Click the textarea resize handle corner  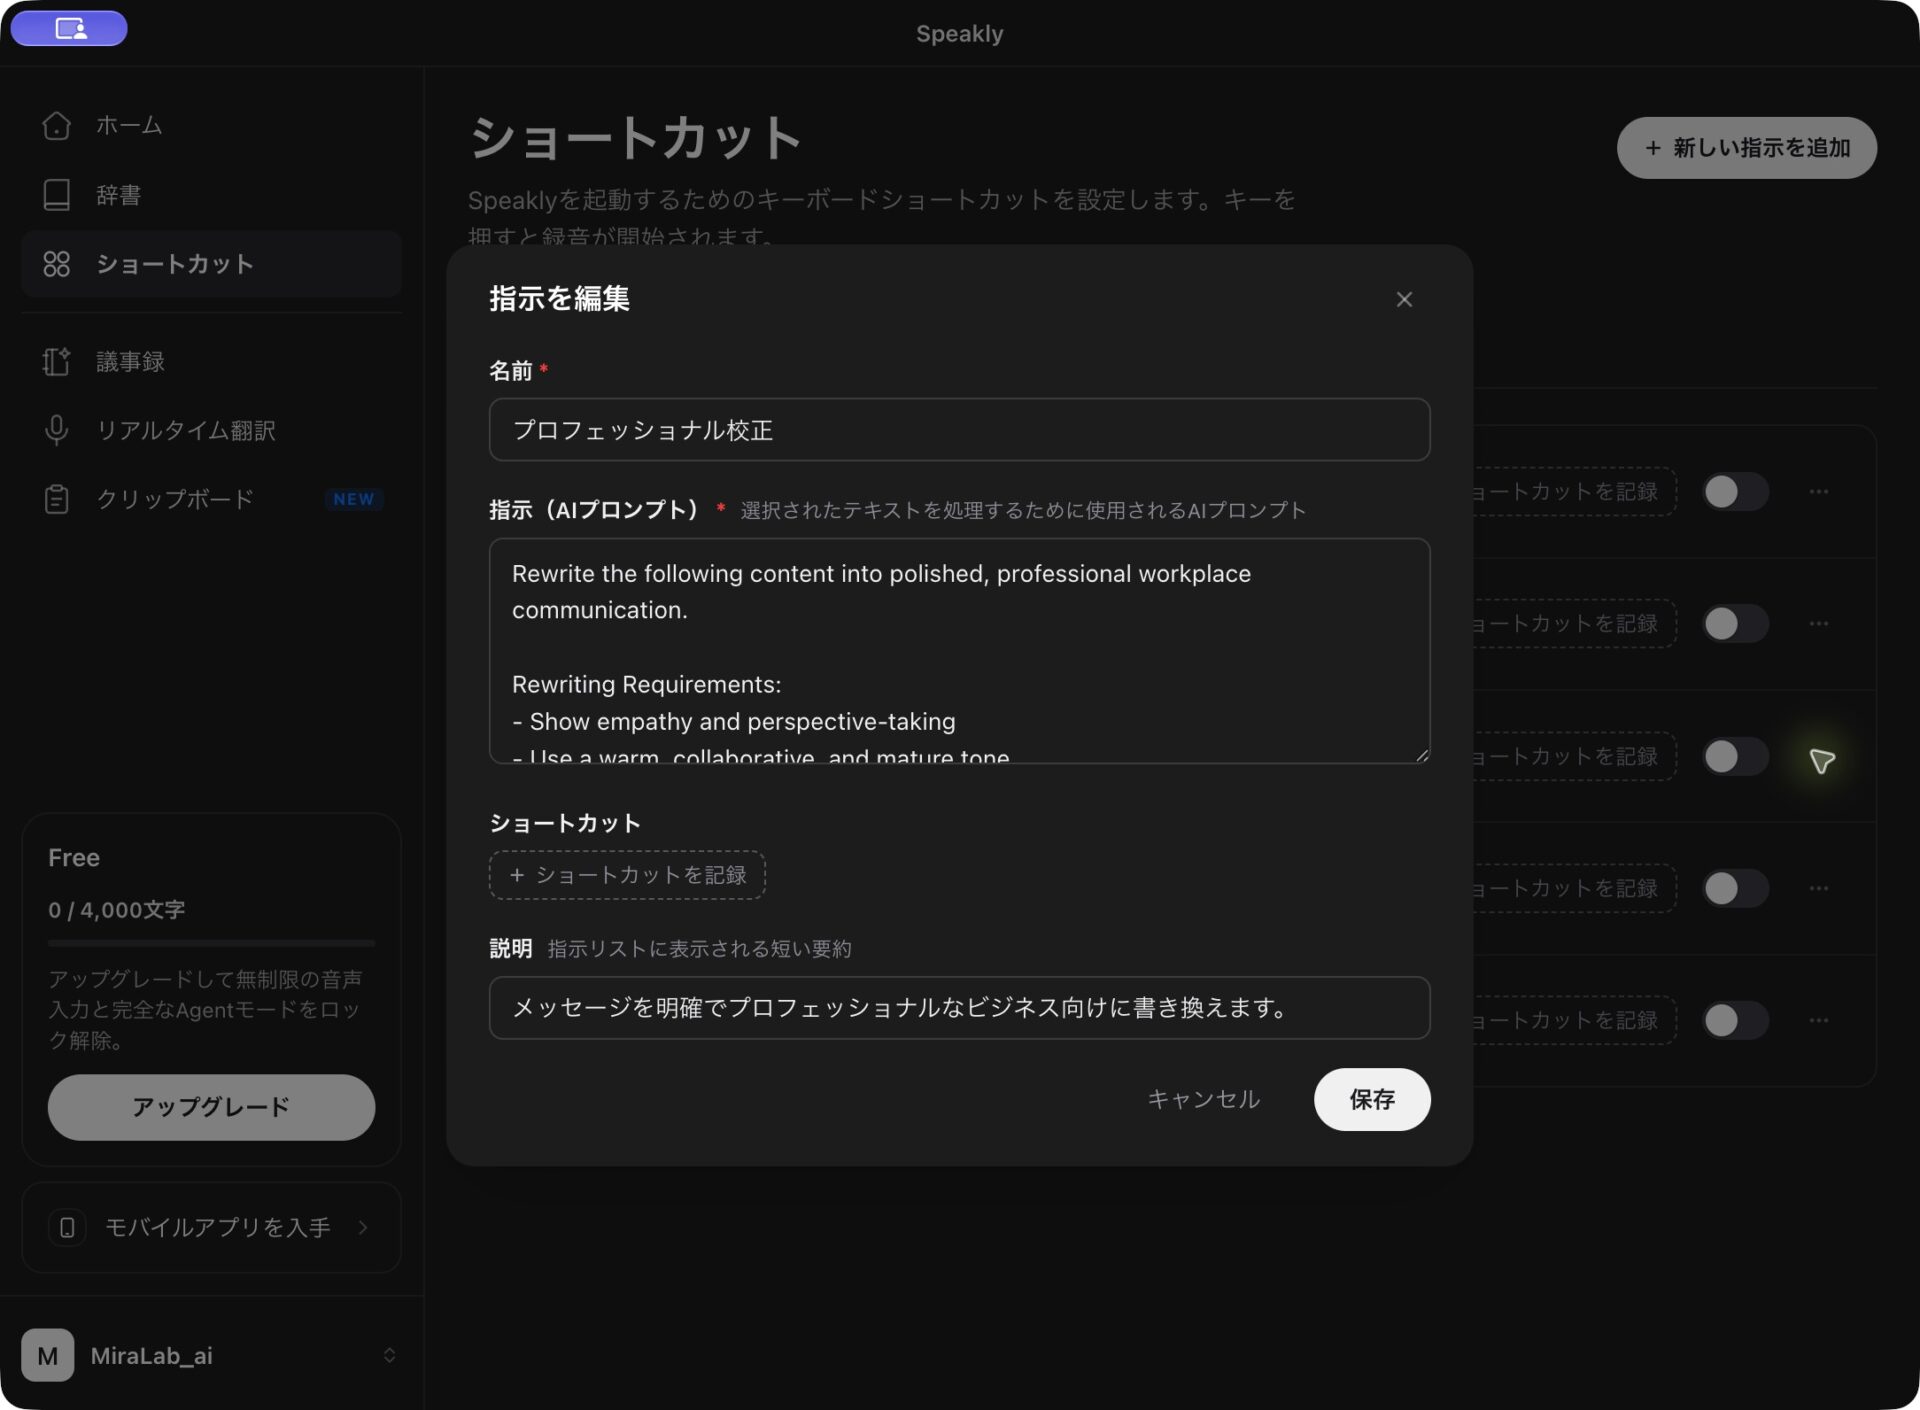tap(1422, 755)
